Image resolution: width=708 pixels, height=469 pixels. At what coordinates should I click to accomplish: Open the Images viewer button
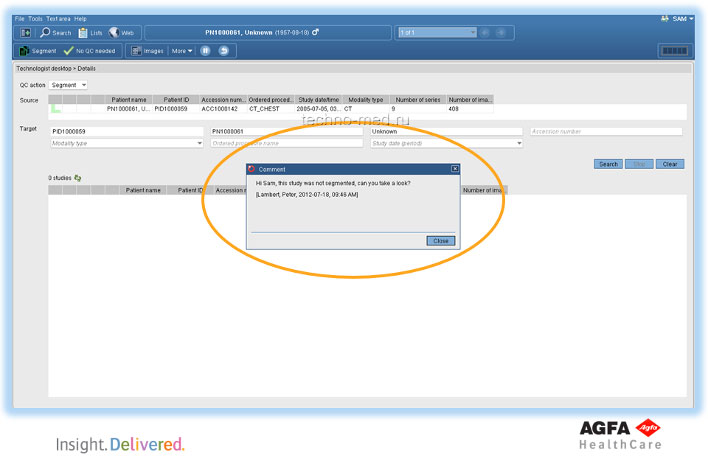coord(147,51)
